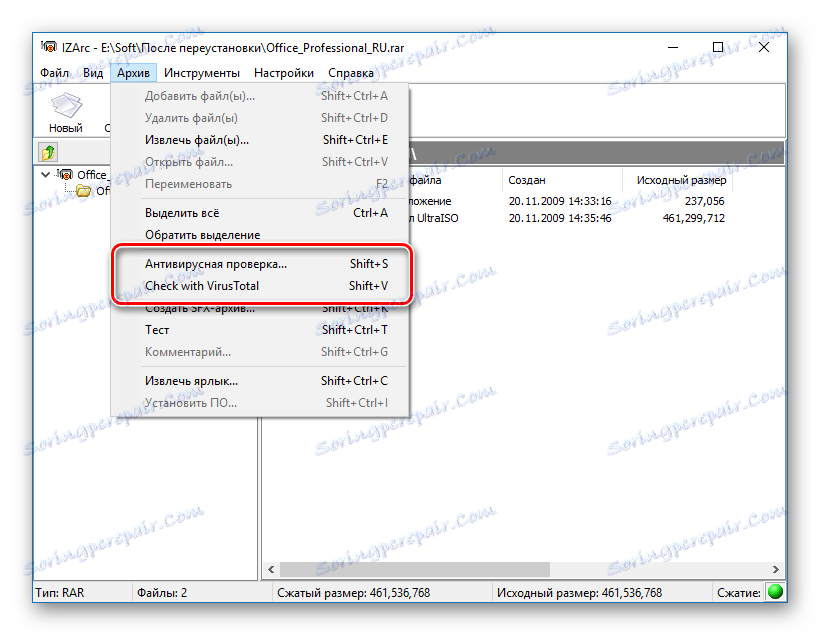The height and width of the screenshot is (635, 820).
Task: Click the IZArc title bar app icon
Action: 49,47
